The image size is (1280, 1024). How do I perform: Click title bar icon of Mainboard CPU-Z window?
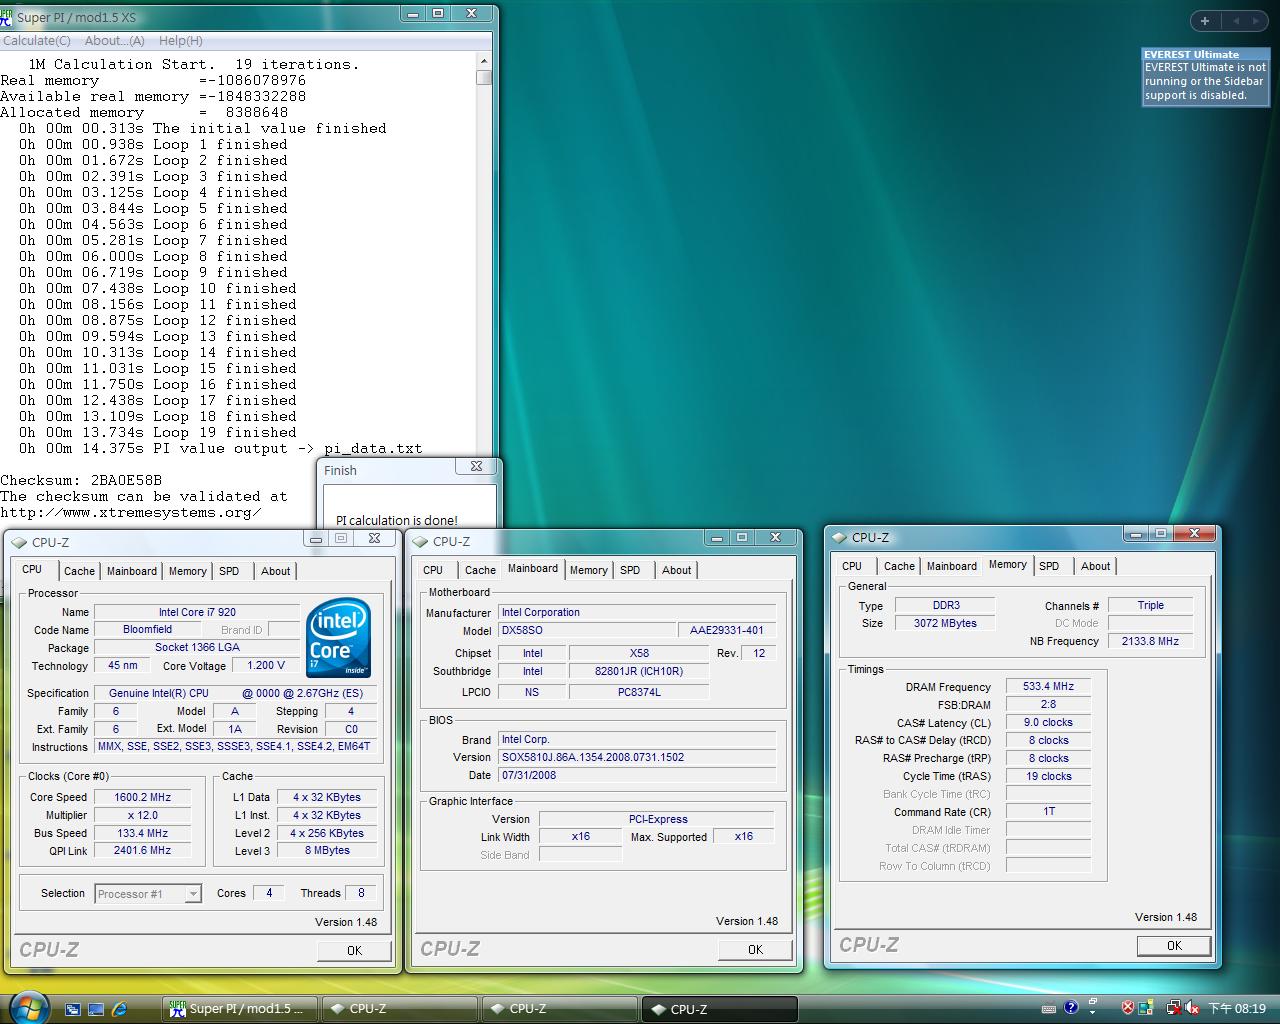coord(421,541)
